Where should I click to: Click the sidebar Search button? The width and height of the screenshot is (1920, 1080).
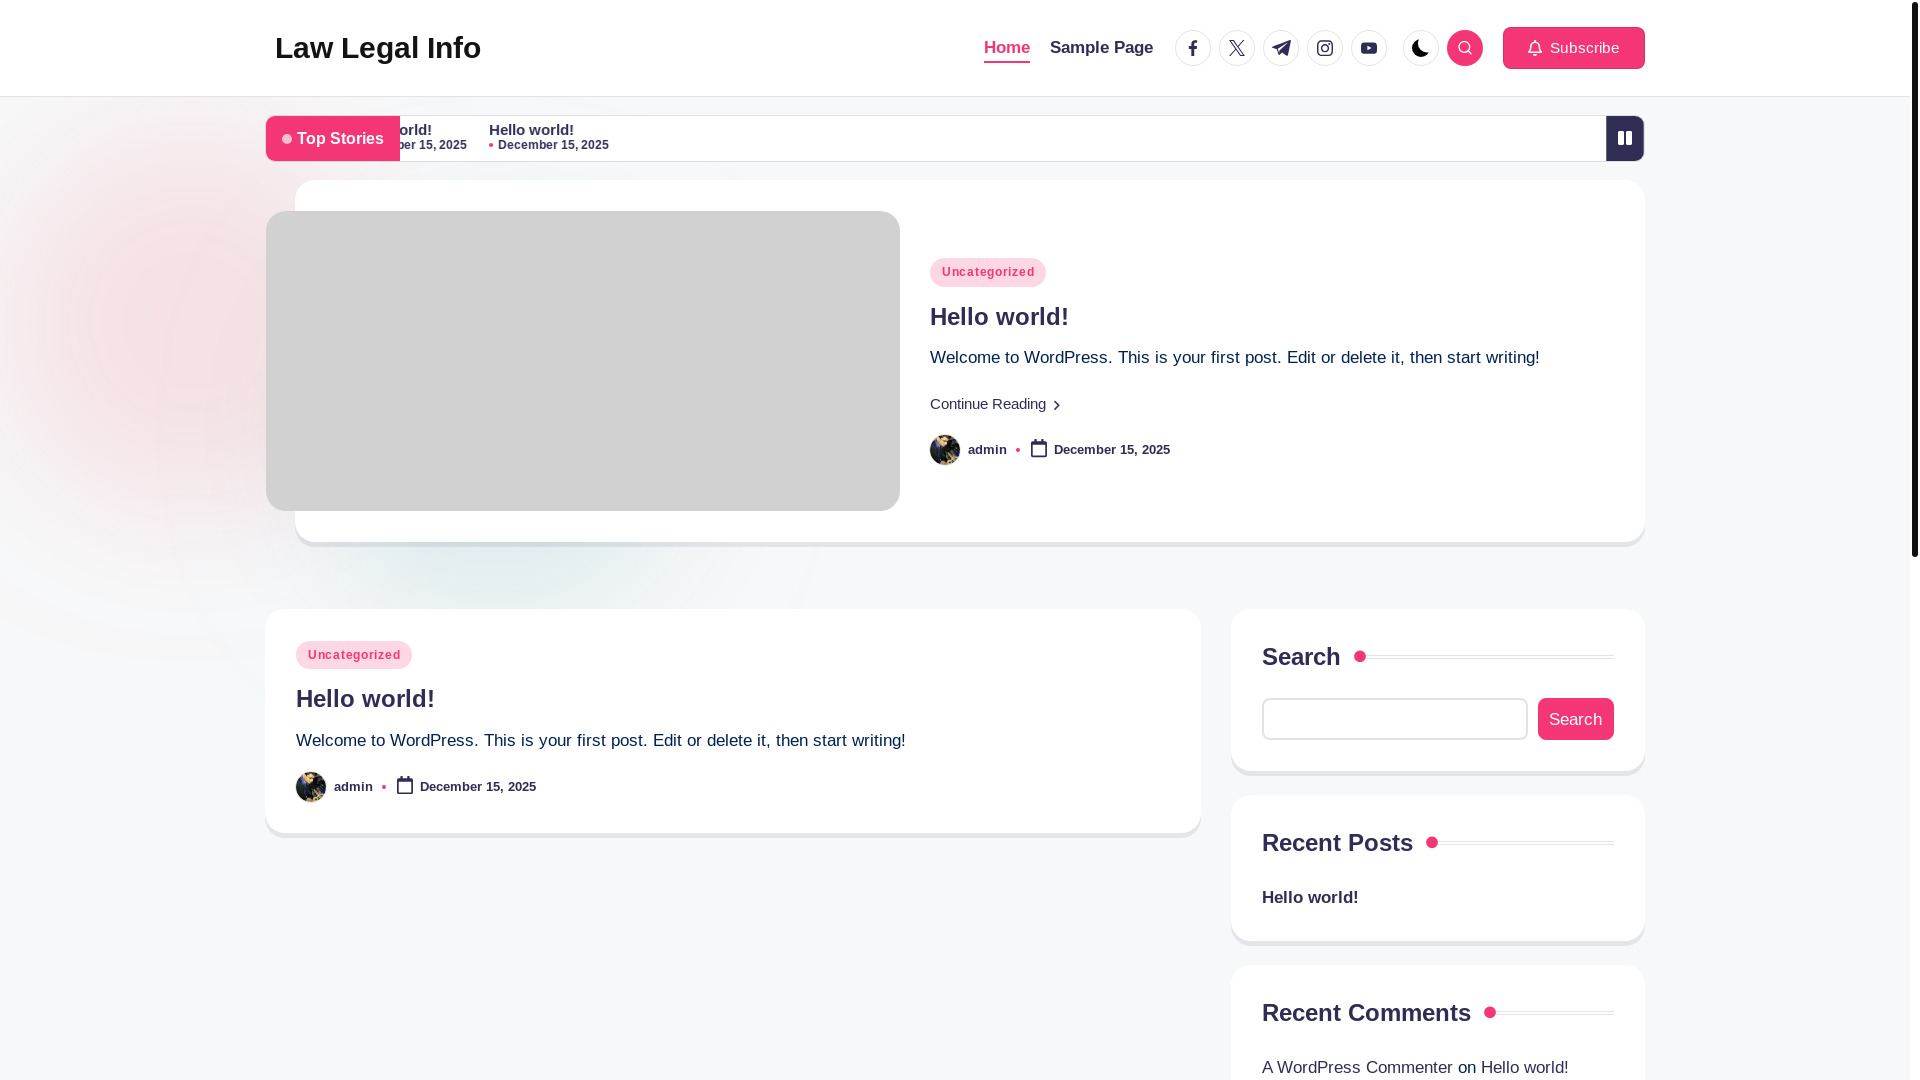pyautogui.click(x=1575, y=719)
